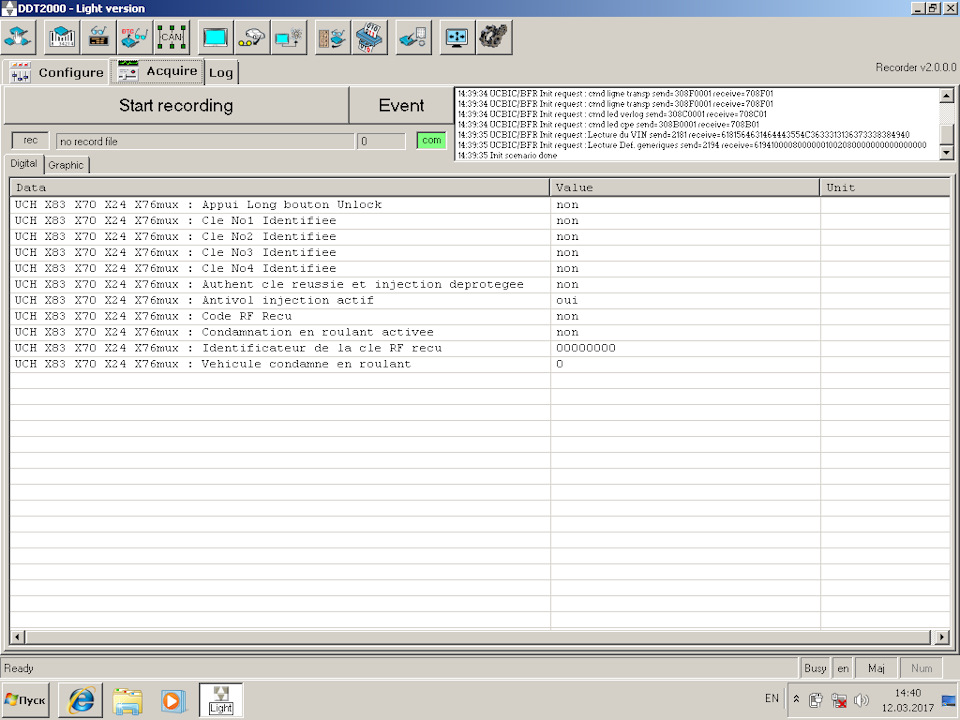Select 'Identificateur de la cle RF recu' row
Screen dimensions: 960x720
tap(479, 348)
